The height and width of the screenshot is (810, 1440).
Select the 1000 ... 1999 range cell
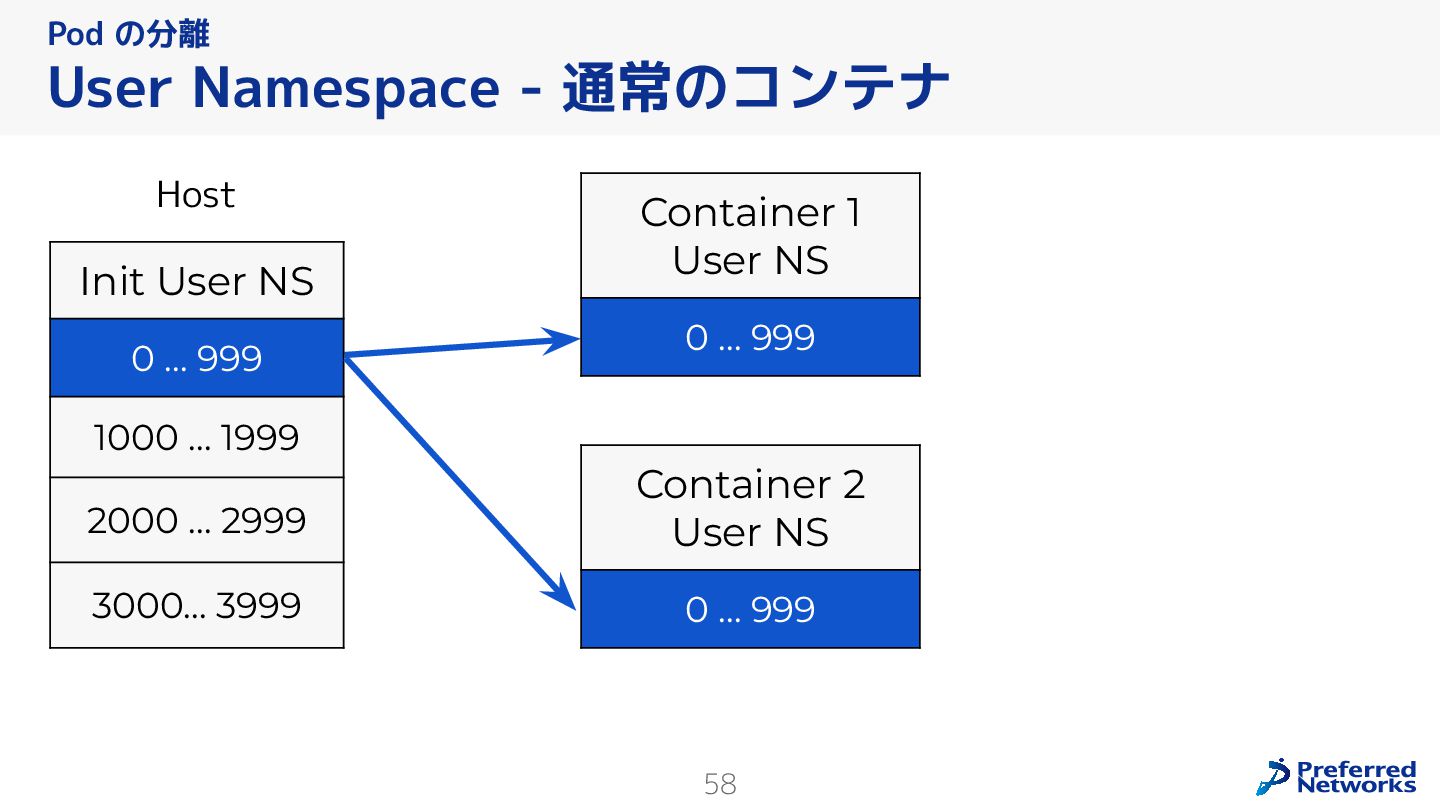(x=197, y=437)
